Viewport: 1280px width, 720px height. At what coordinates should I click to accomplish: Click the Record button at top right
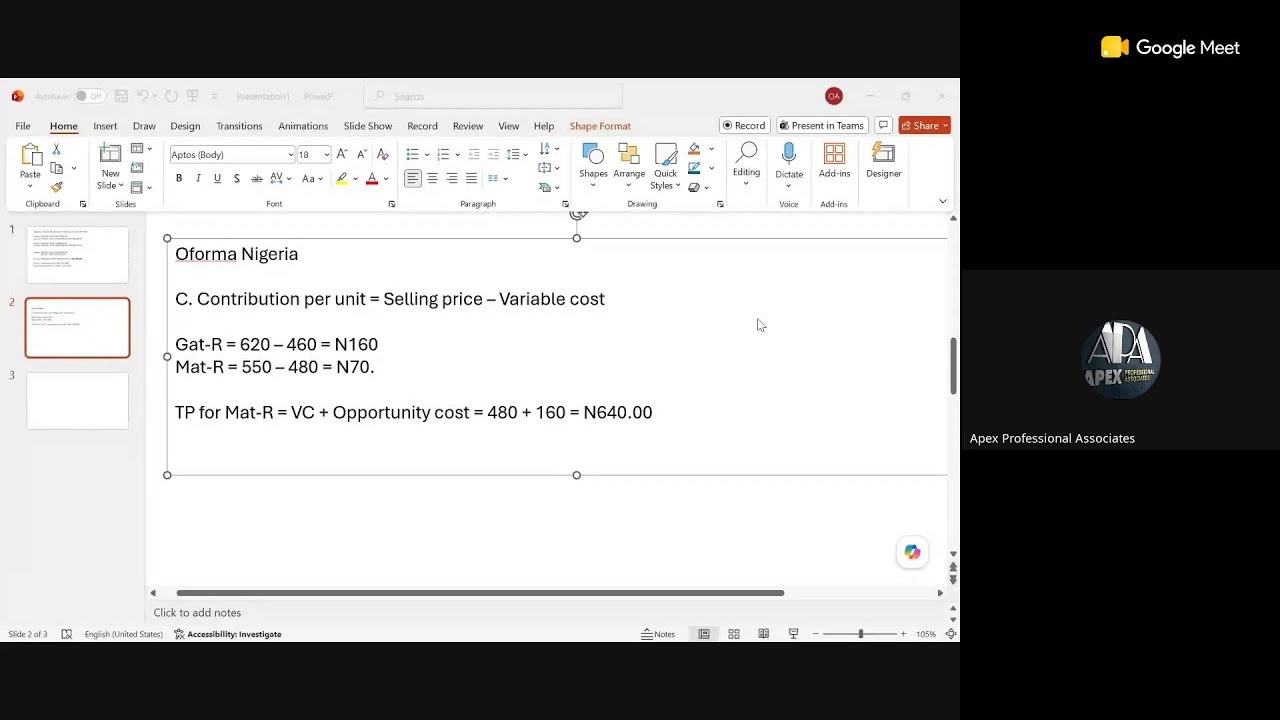(x=744, y=125)
